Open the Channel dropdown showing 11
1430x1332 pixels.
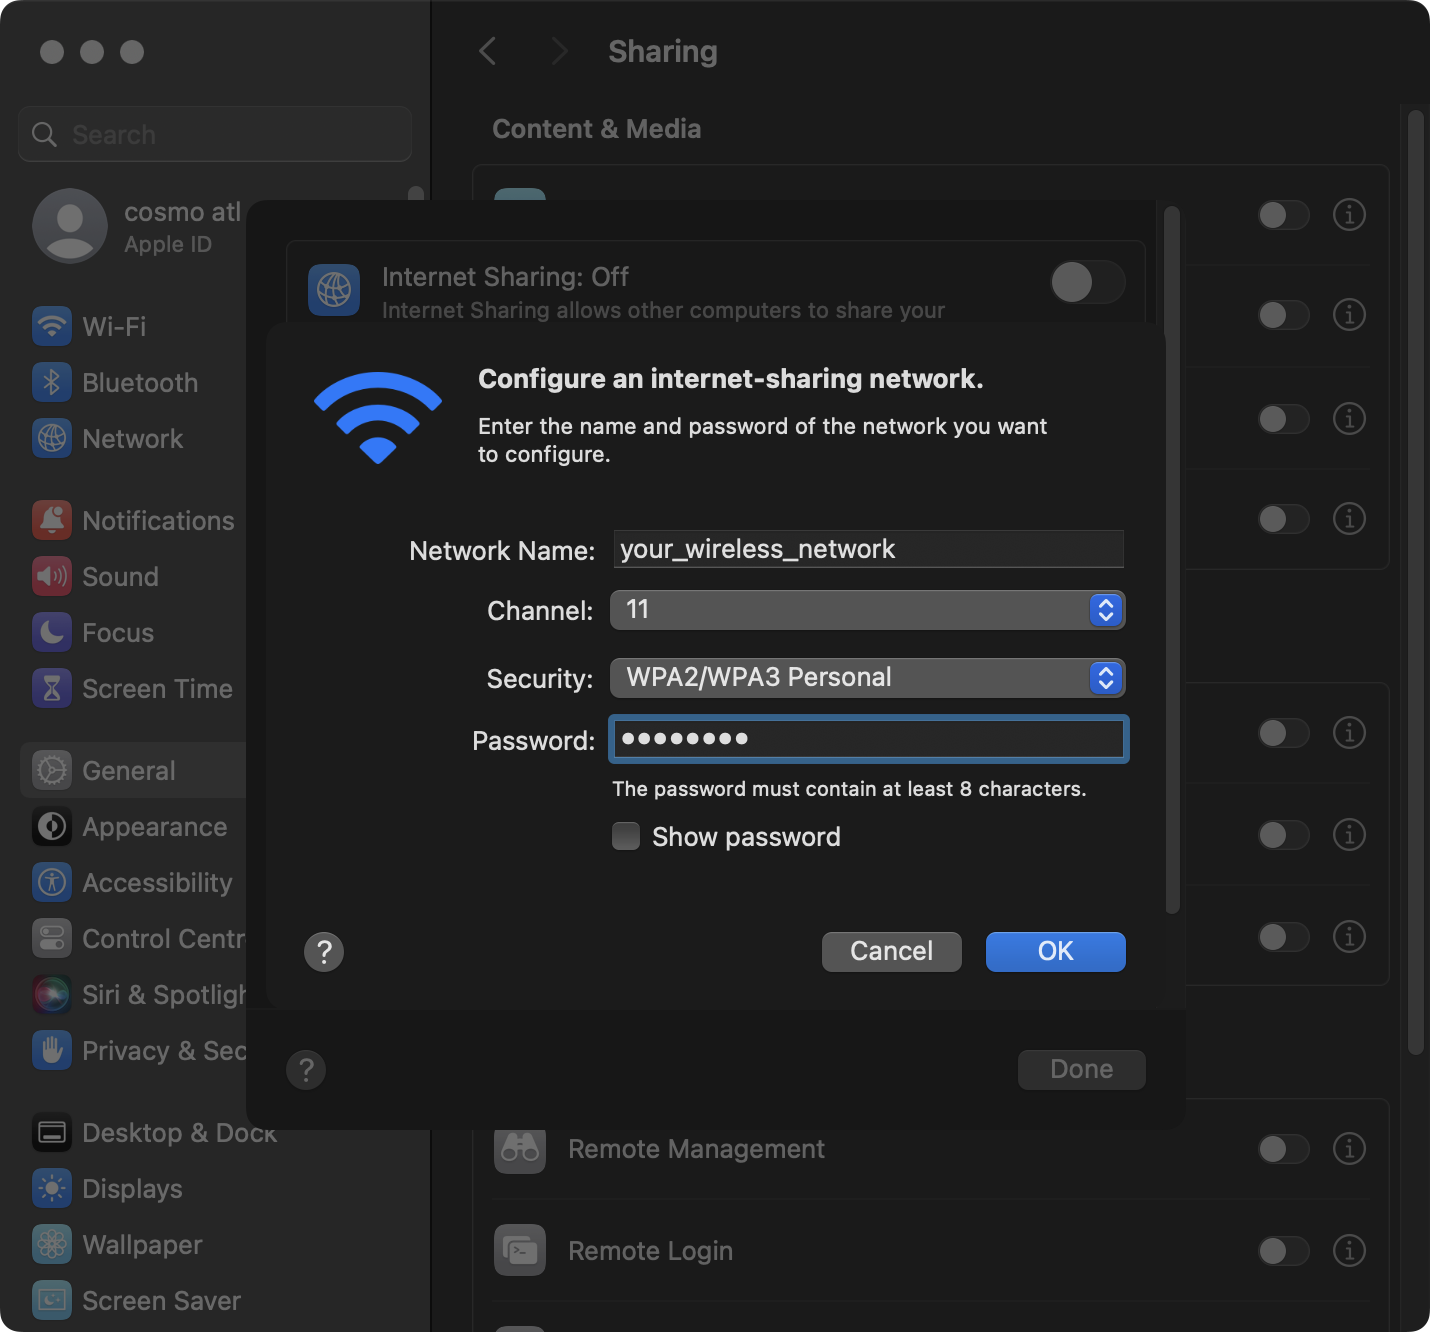click(x=868, y=610)
